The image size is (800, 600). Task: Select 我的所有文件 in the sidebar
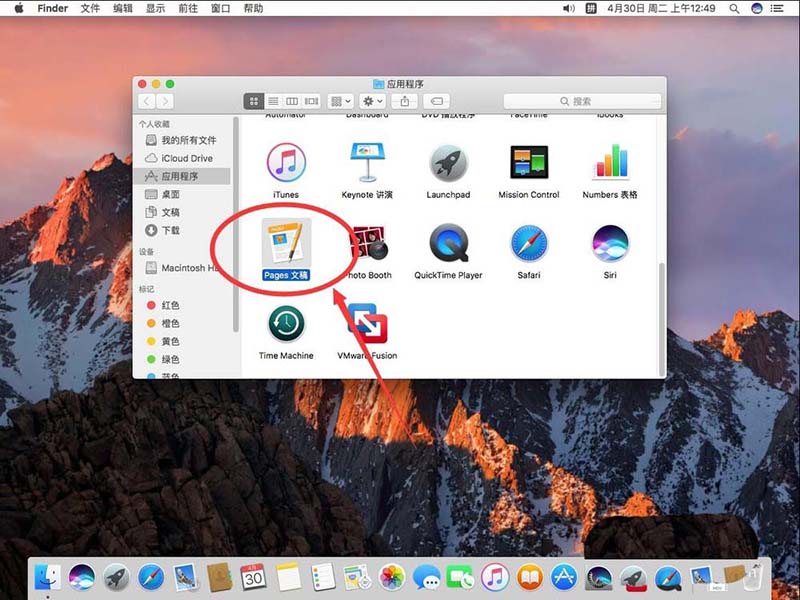(x=182, y=140)
